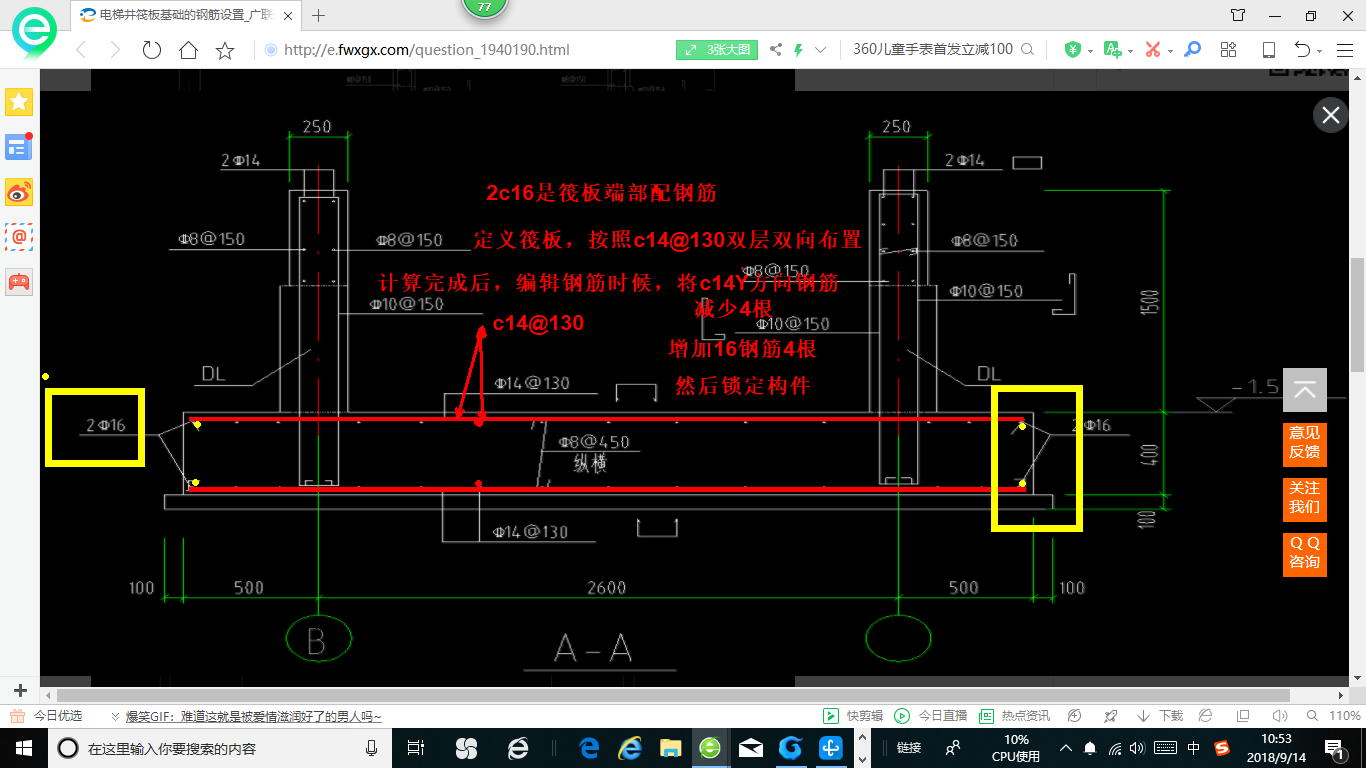The image size is (1366, 768).
Task: Click the blue key password manager icon
Action: click(x=1192, y=50)
